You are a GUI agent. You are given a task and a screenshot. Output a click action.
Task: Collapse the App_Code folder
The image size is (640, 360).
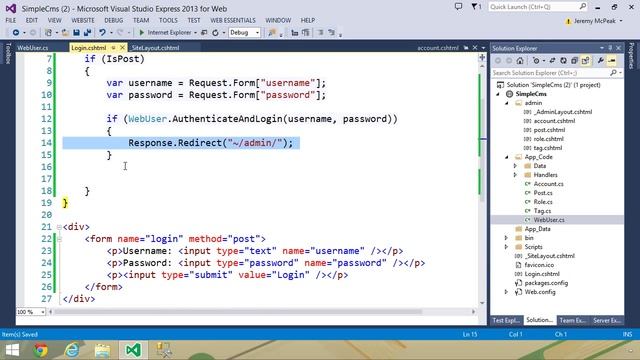507,157
